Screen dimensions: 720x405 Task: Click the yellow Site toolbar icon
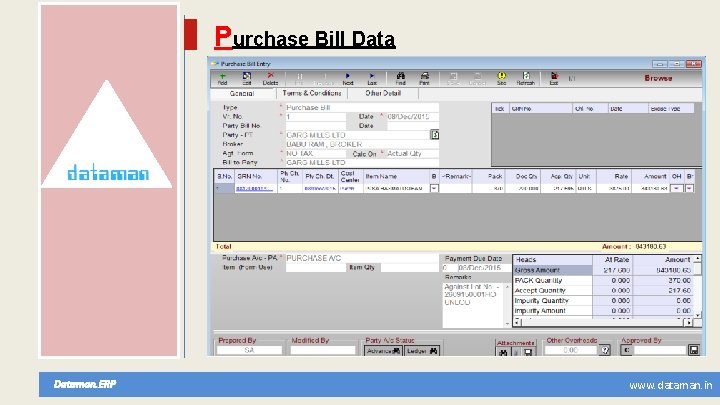point(501,79)
